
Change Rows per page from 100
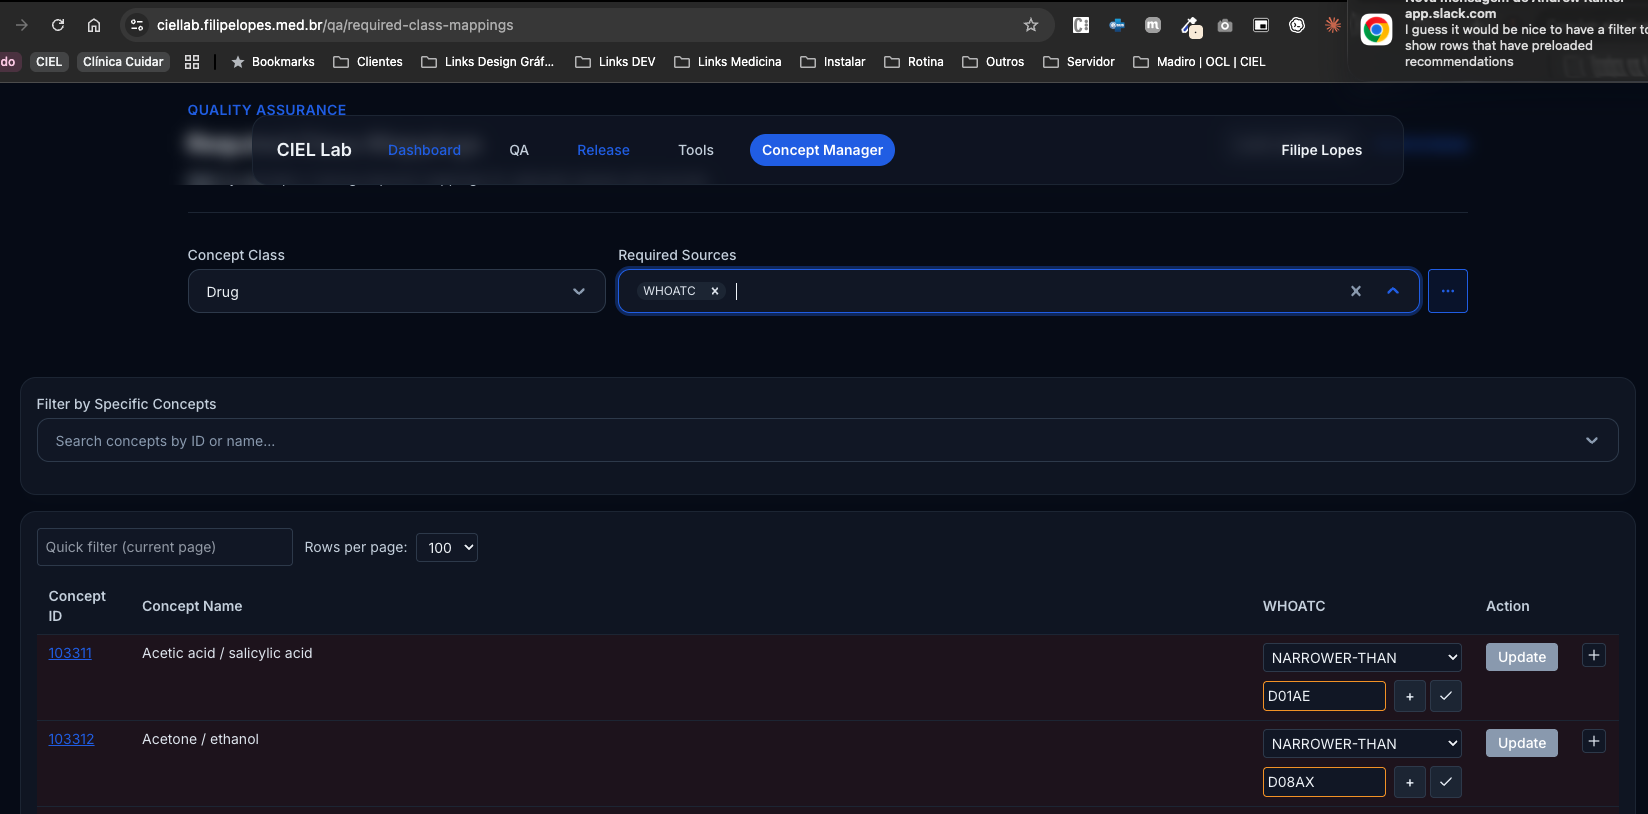[x=447, y=547]
